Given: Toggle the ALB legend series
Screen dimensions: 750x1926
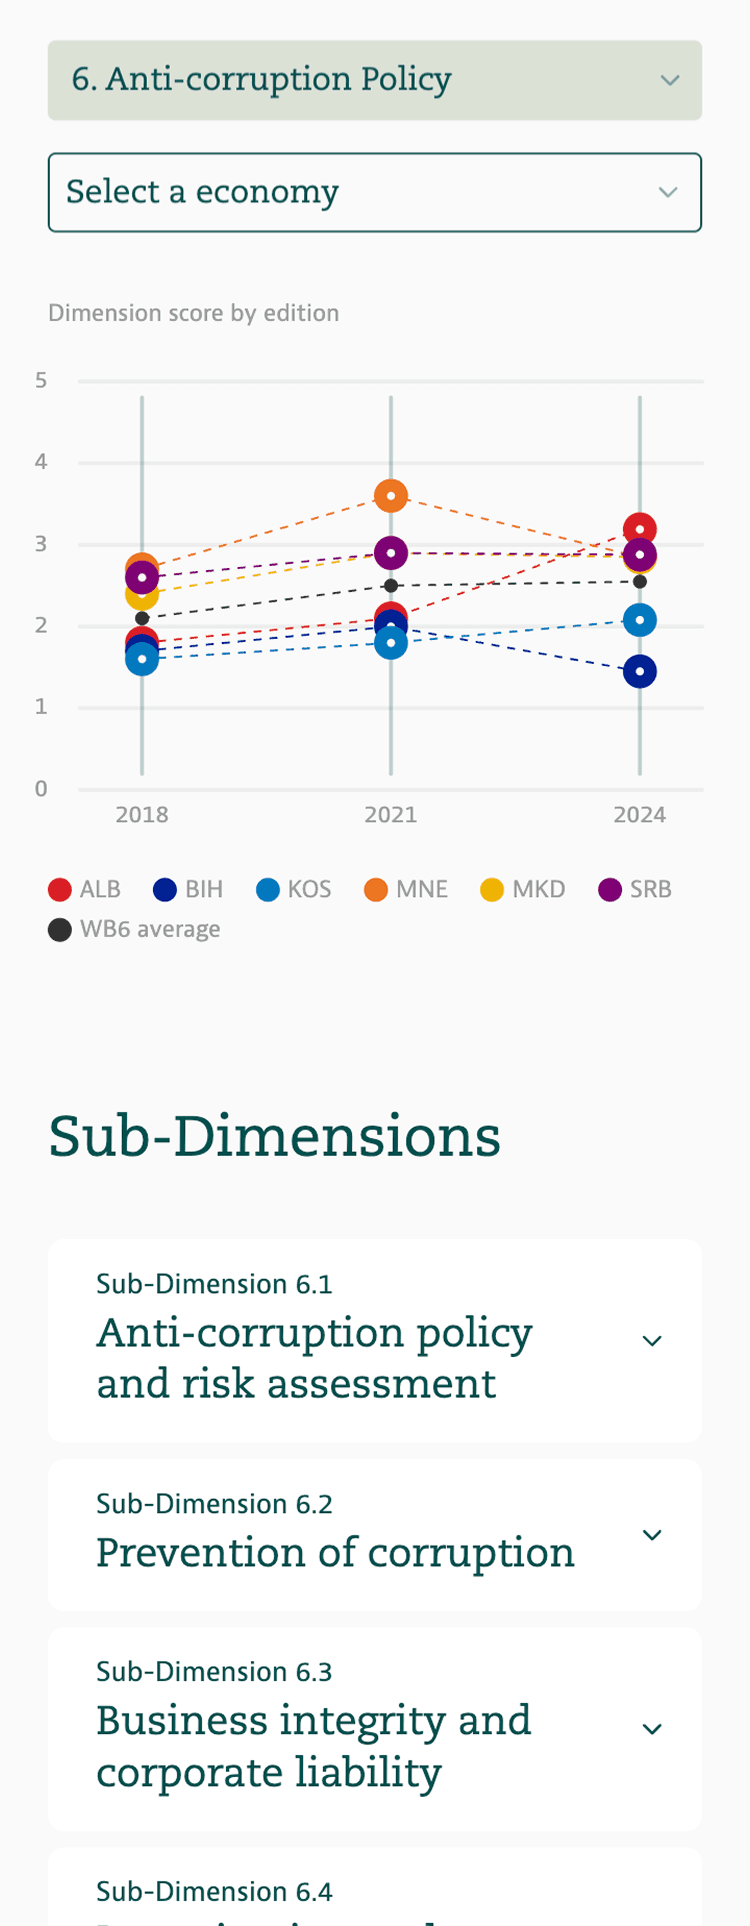Looking at the screenshot, I should 85,889.
